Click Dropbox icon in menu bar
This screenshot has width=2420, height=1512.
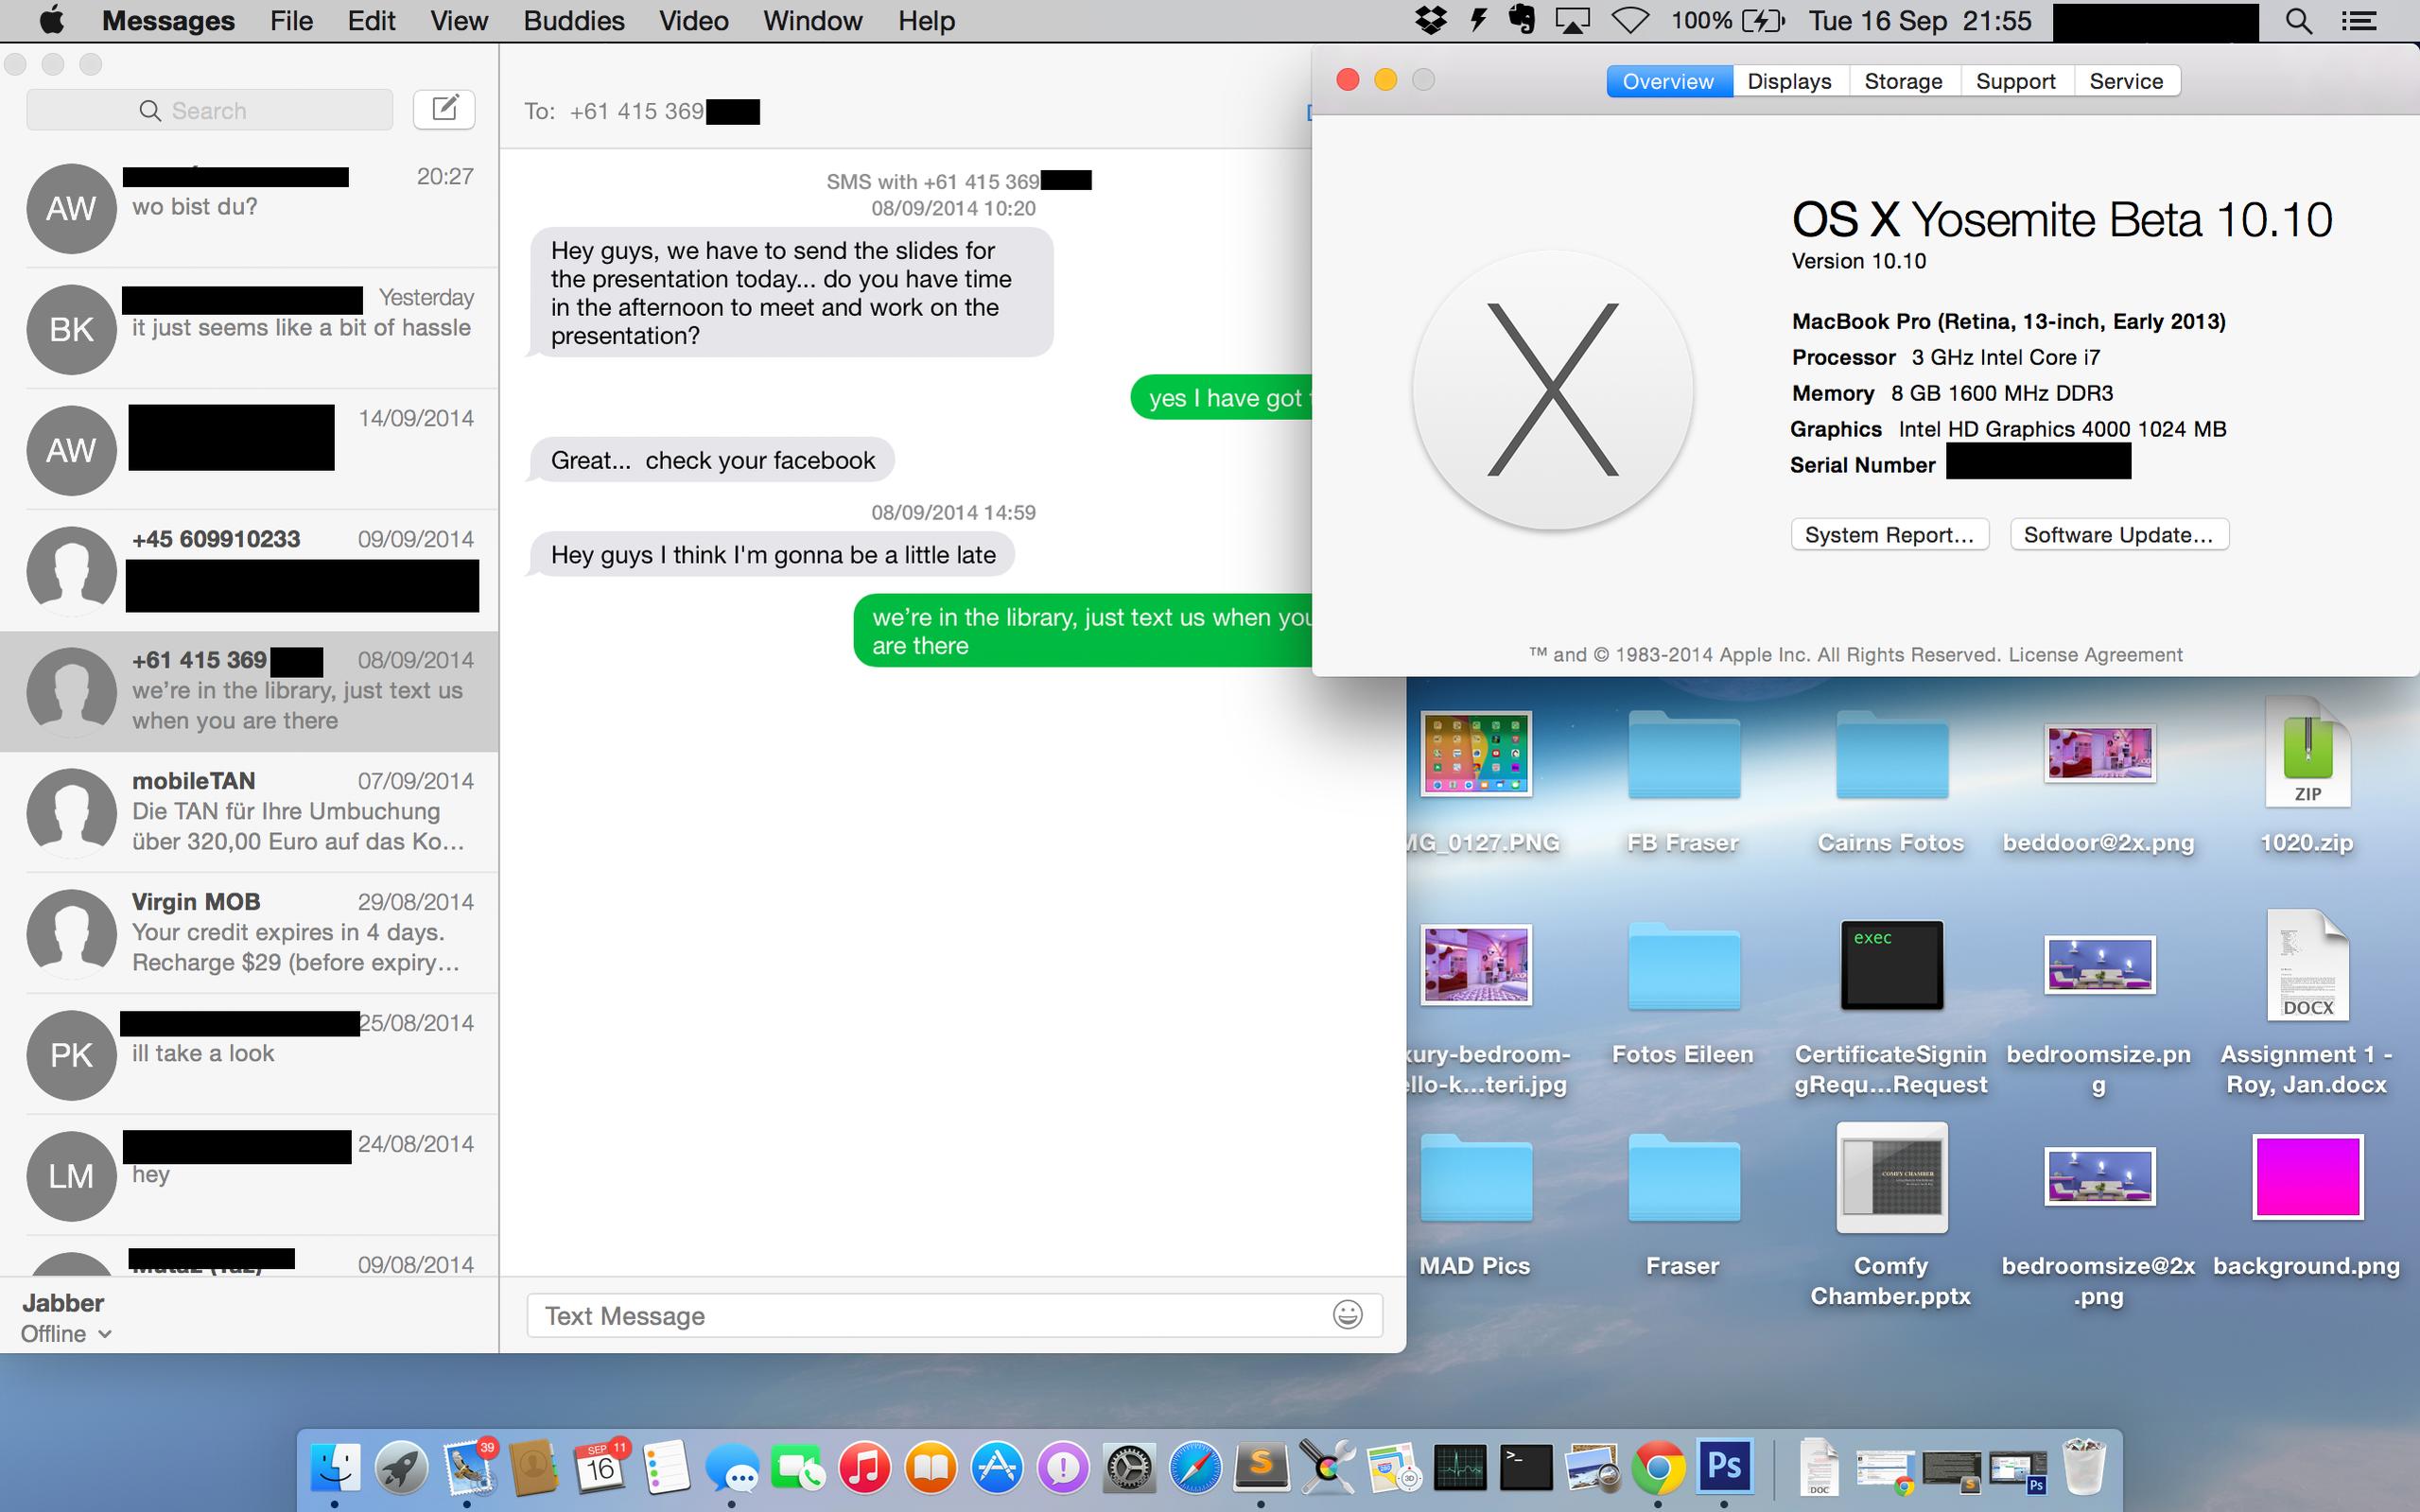[1431, 21]
